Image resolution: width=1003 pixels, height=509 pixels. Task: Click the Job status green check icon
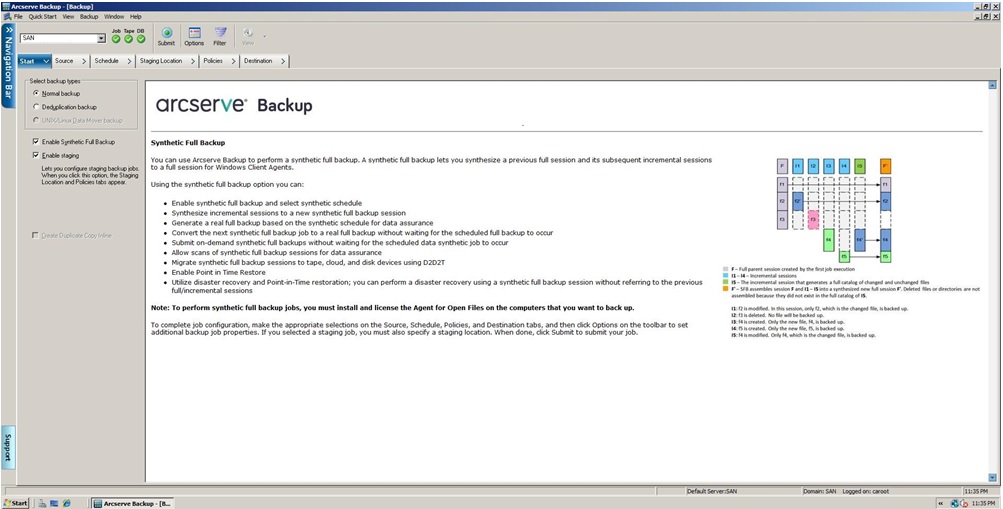pos(116,39)
